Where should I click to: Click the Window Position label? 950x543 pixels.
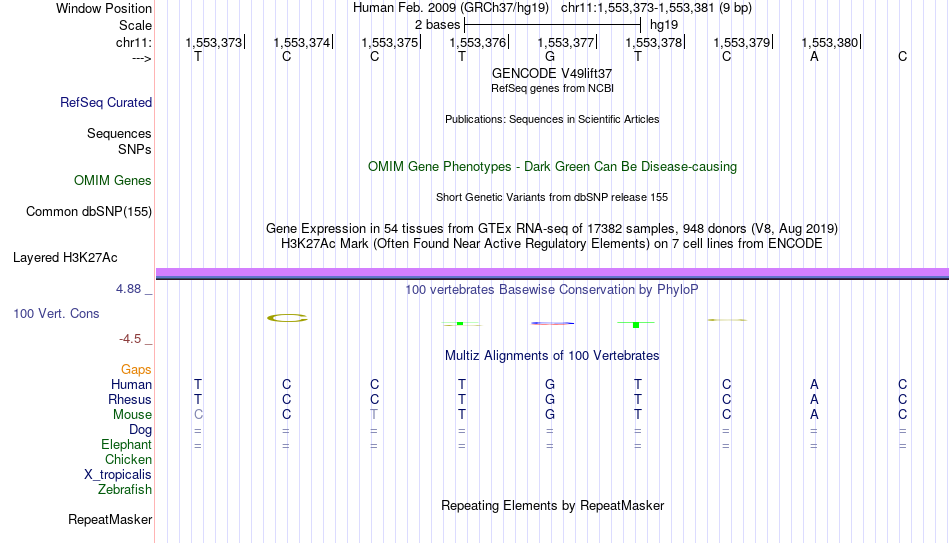tap(104, 8)
